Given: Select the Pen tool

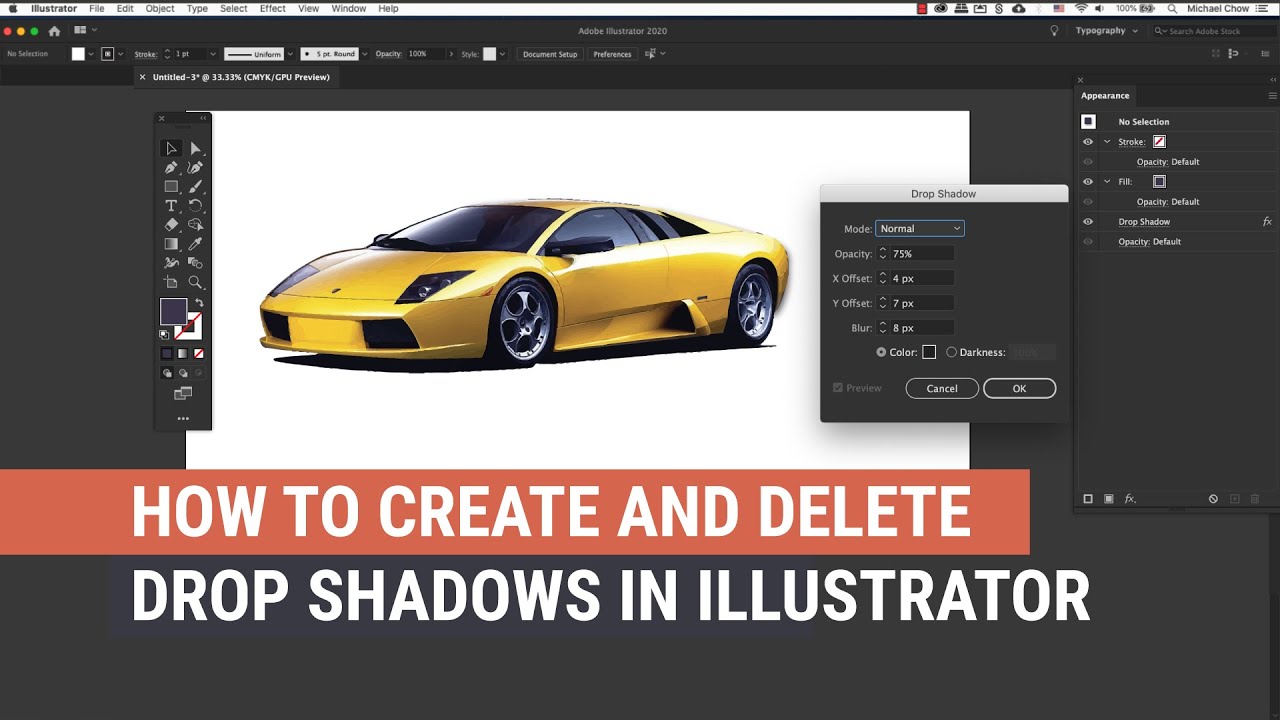Looking at the screenshot, I should (x=171, y=167).
